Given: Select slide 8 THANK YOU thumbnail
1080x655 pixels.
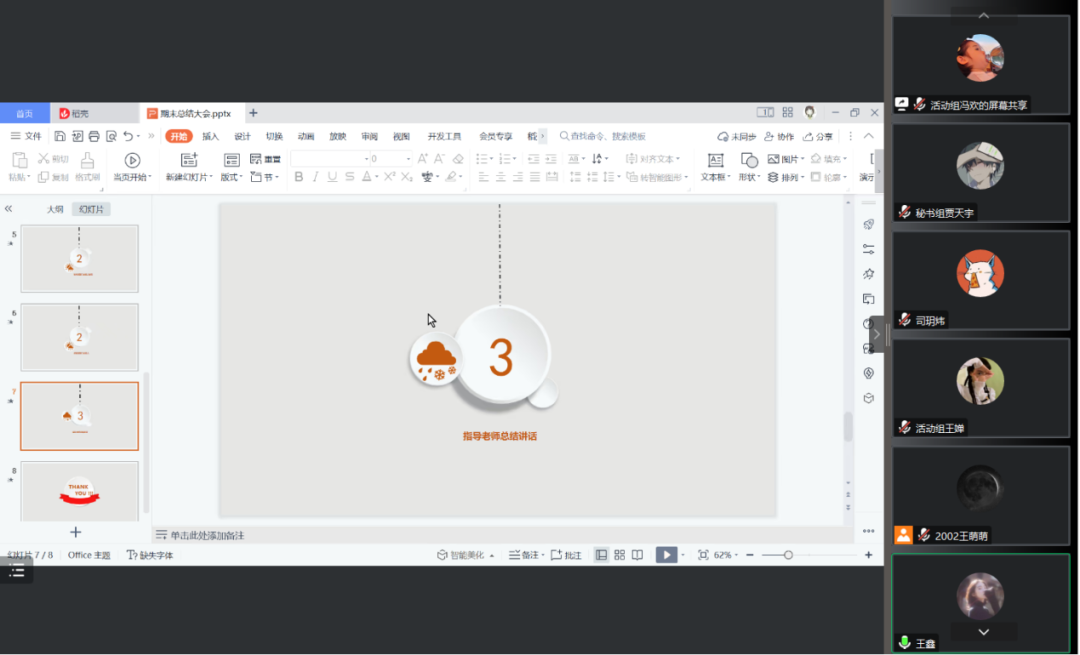Looking at the screenshot, I should tap(79, 490).
